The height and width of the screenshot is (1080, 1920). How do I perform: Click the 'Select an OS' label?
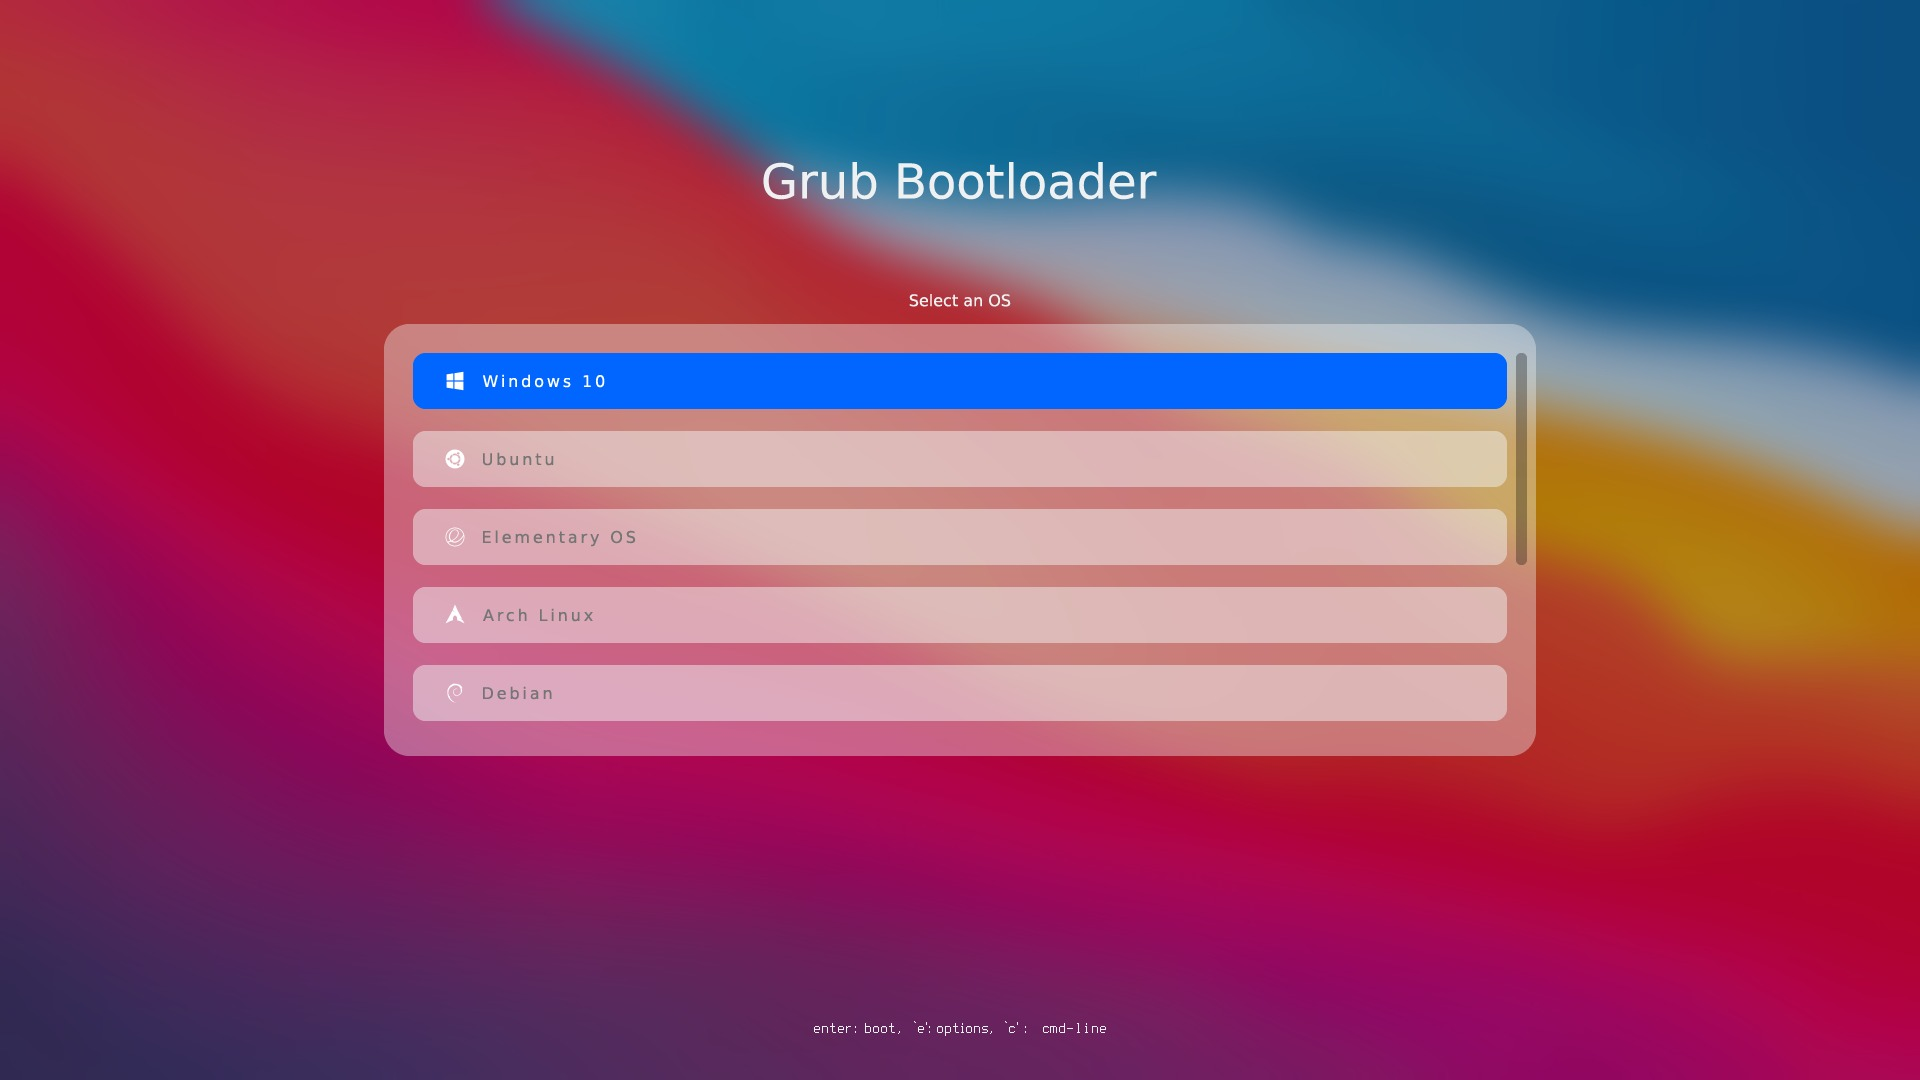[x=959, y=301]
